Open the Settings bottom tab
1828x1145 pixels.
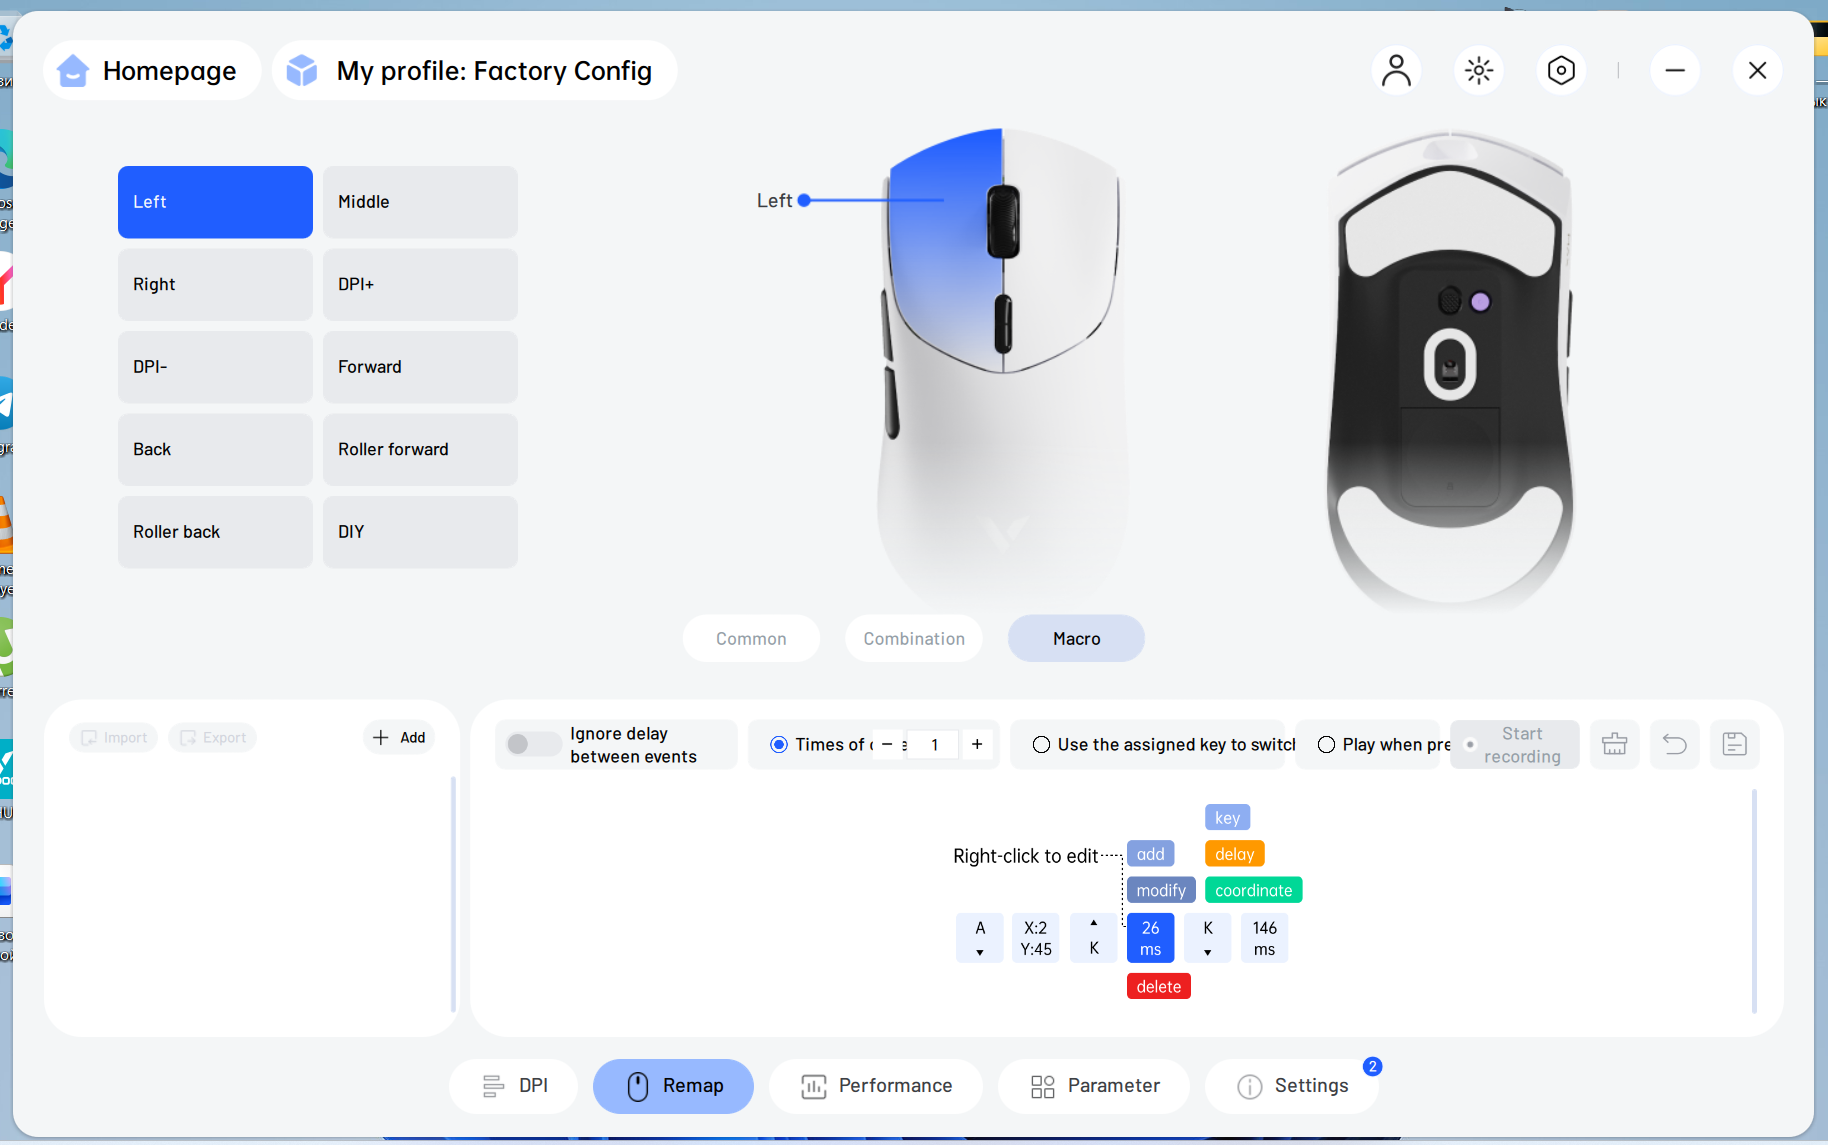click(1292, 1086)
